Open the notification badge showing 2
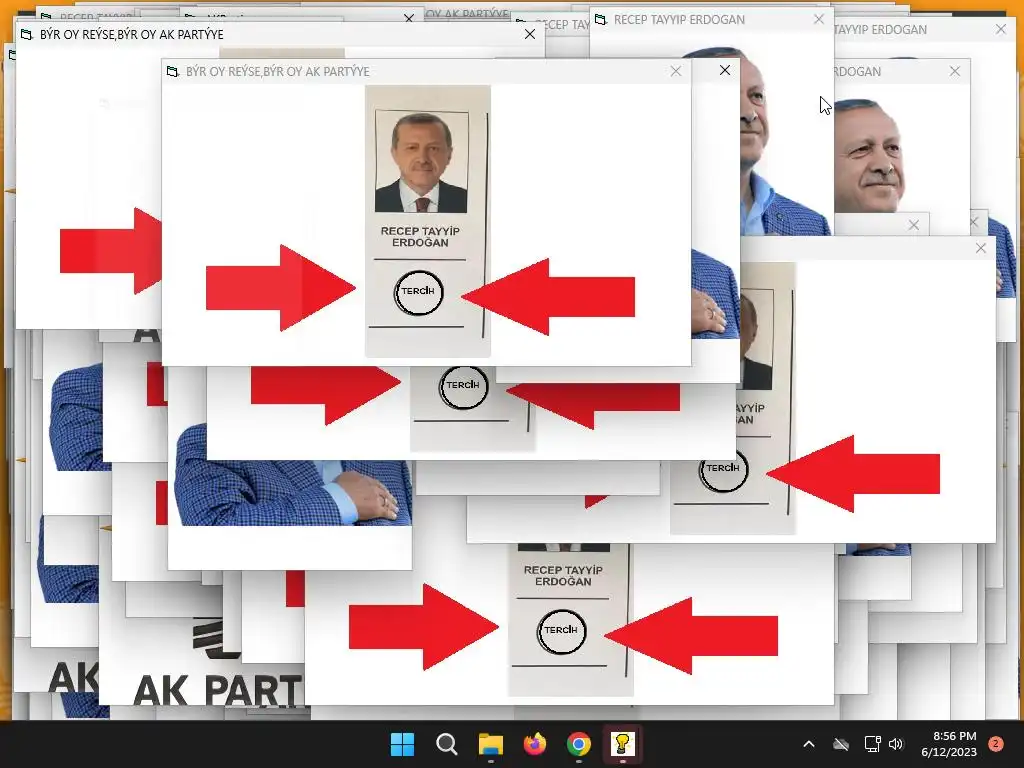This screenshot has height=768, width=1024. pos(996,744)
